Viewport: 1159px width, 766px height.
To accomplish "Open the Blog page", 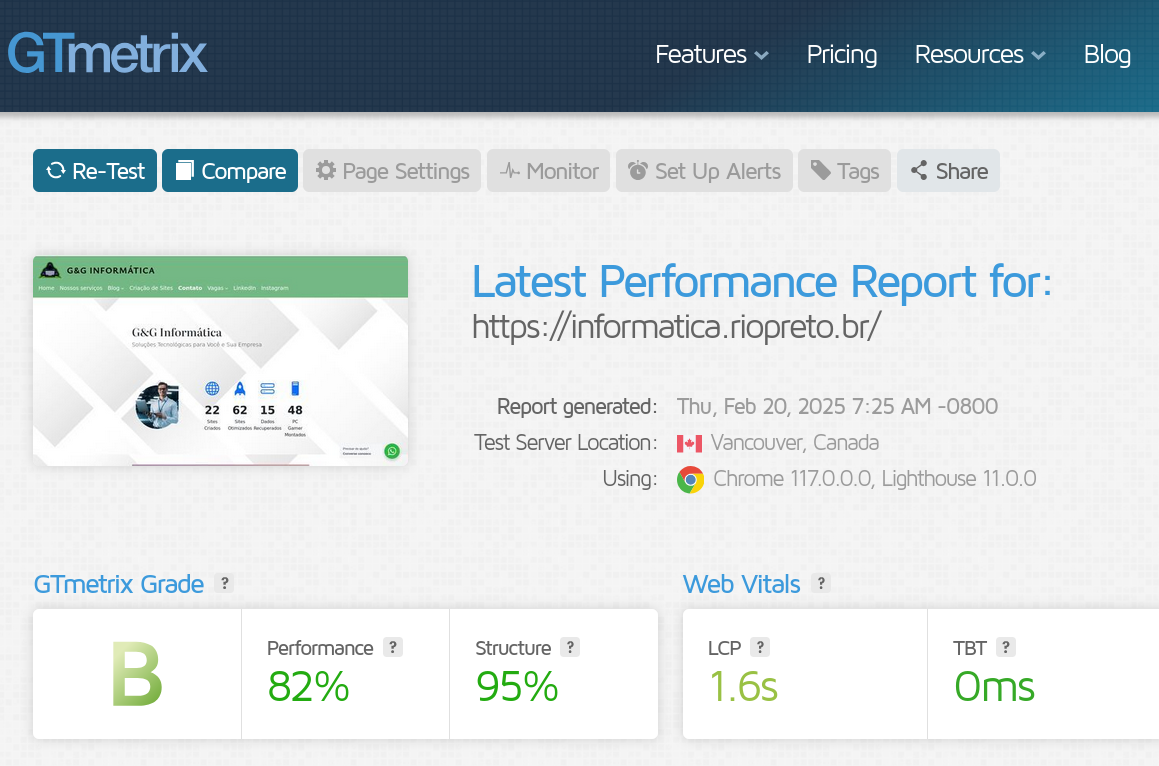I will (1107, 55).
